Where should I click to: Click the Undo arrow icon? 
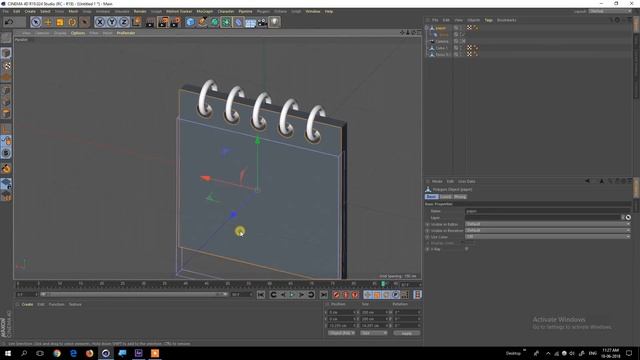pos(9,22)
